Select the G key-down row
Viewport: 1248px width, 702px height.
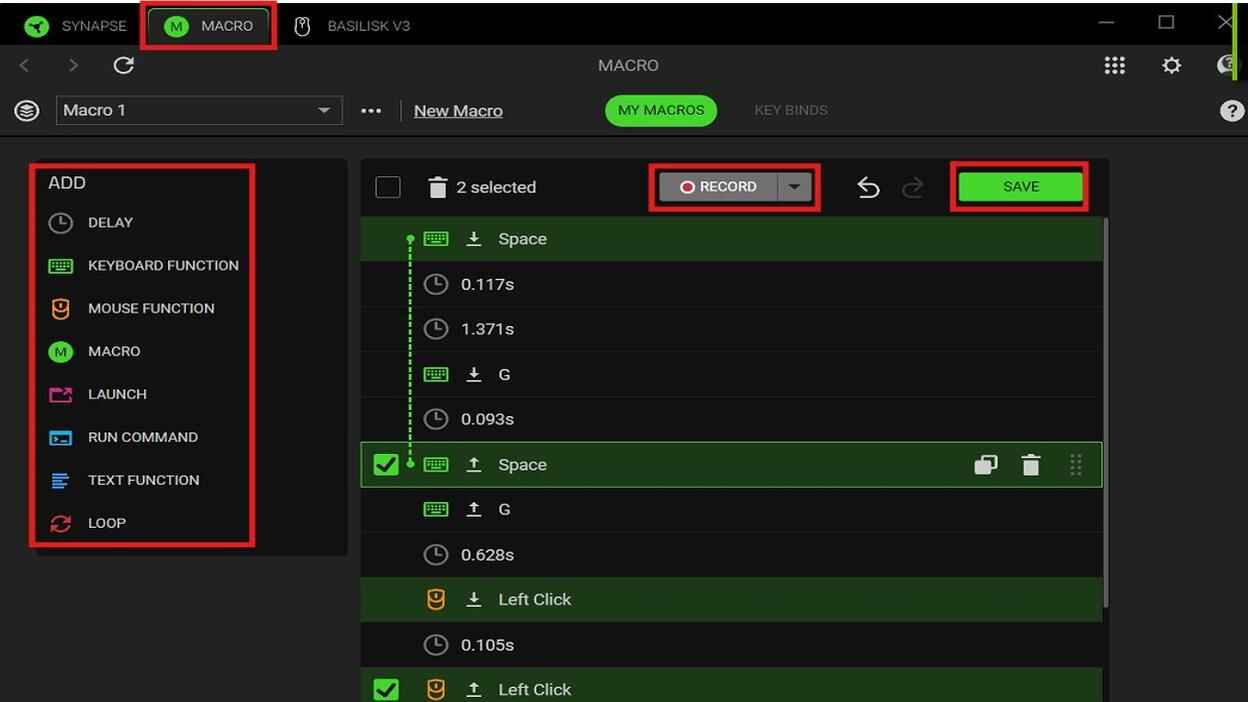point(731,374)
